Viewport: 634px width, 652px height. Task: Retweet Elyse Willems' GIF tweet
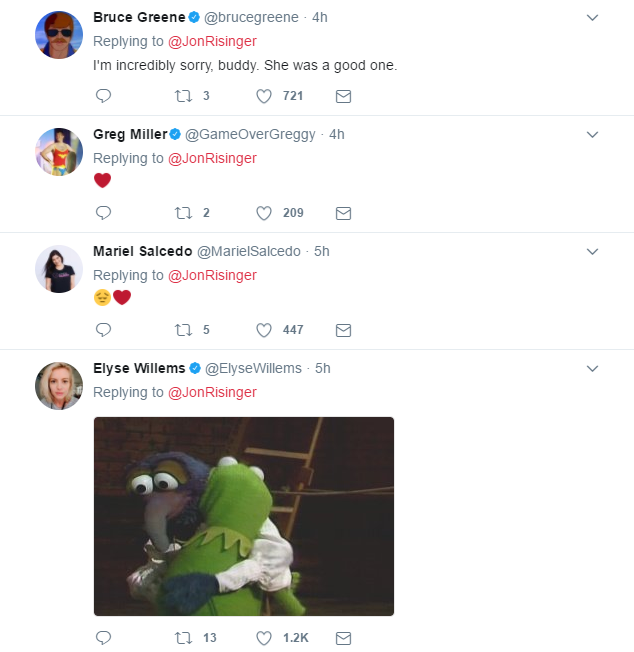182,638
